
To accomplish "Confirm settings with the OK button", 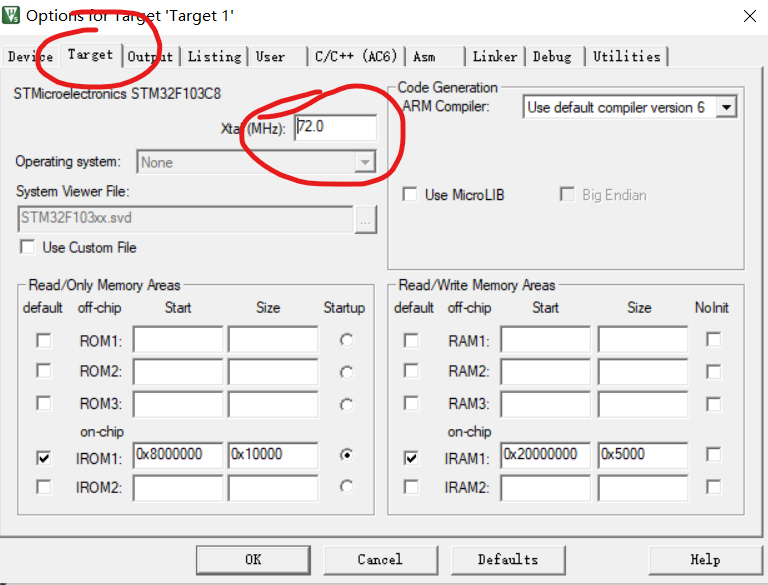I will tap(253, 560).
